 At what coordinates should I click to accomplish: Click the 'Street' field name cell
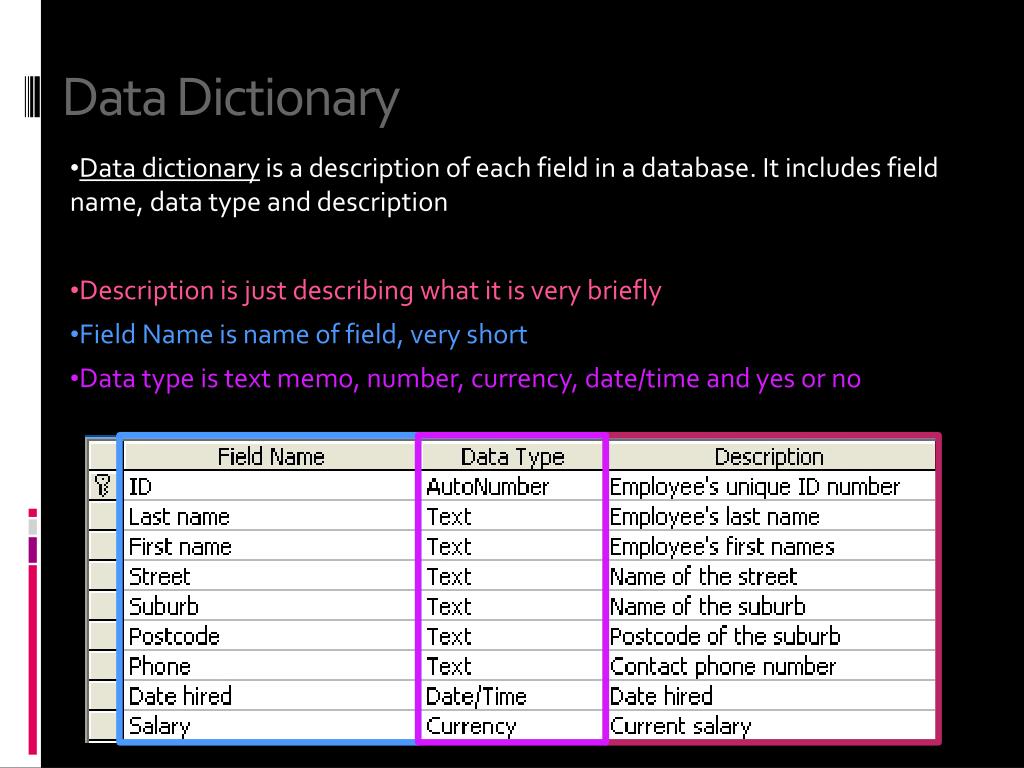coord(270,576)
